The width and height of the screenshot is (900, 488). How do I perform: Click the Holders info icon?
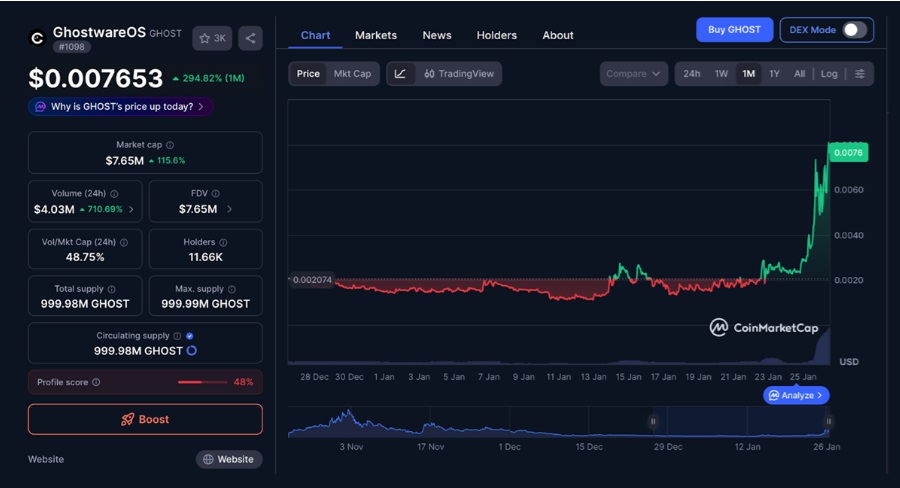[x=222, y=242]
